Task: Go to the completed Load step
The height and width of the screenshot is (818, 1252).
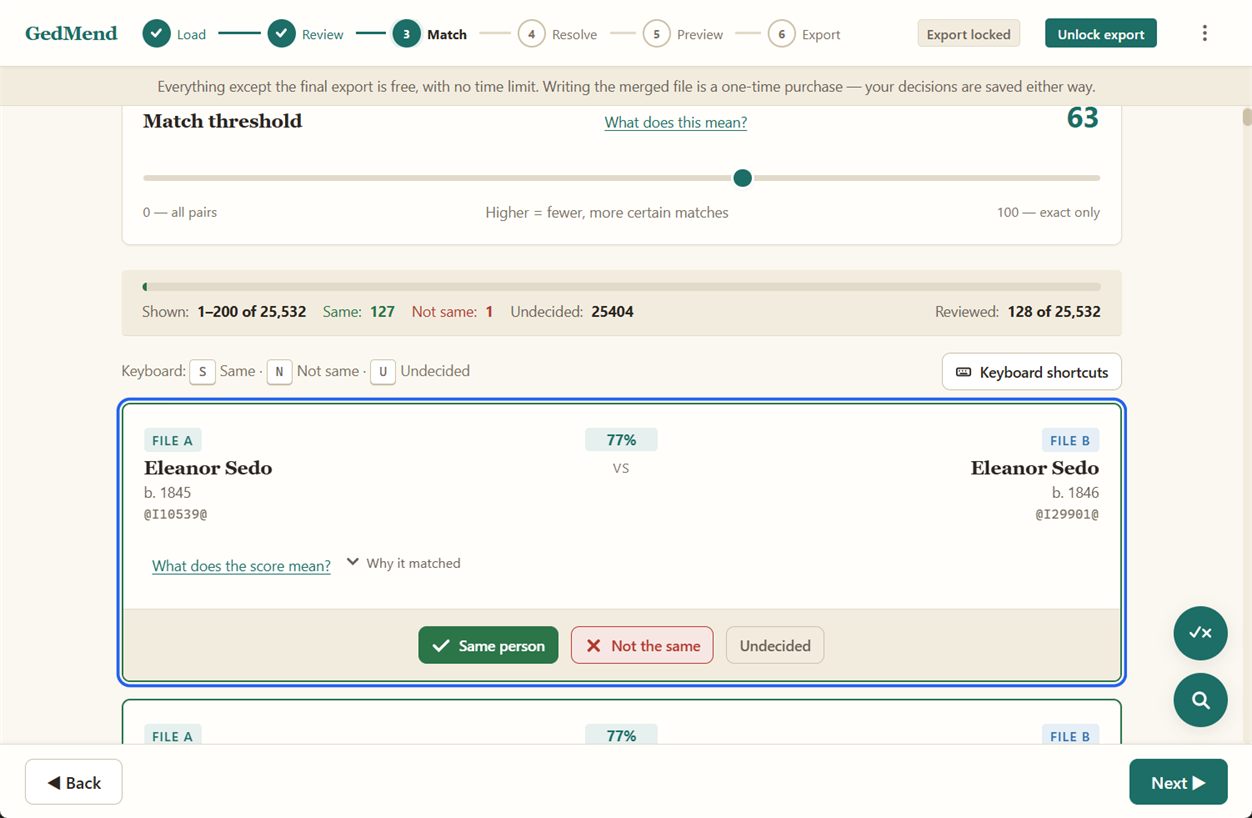Action: point(174,34)
